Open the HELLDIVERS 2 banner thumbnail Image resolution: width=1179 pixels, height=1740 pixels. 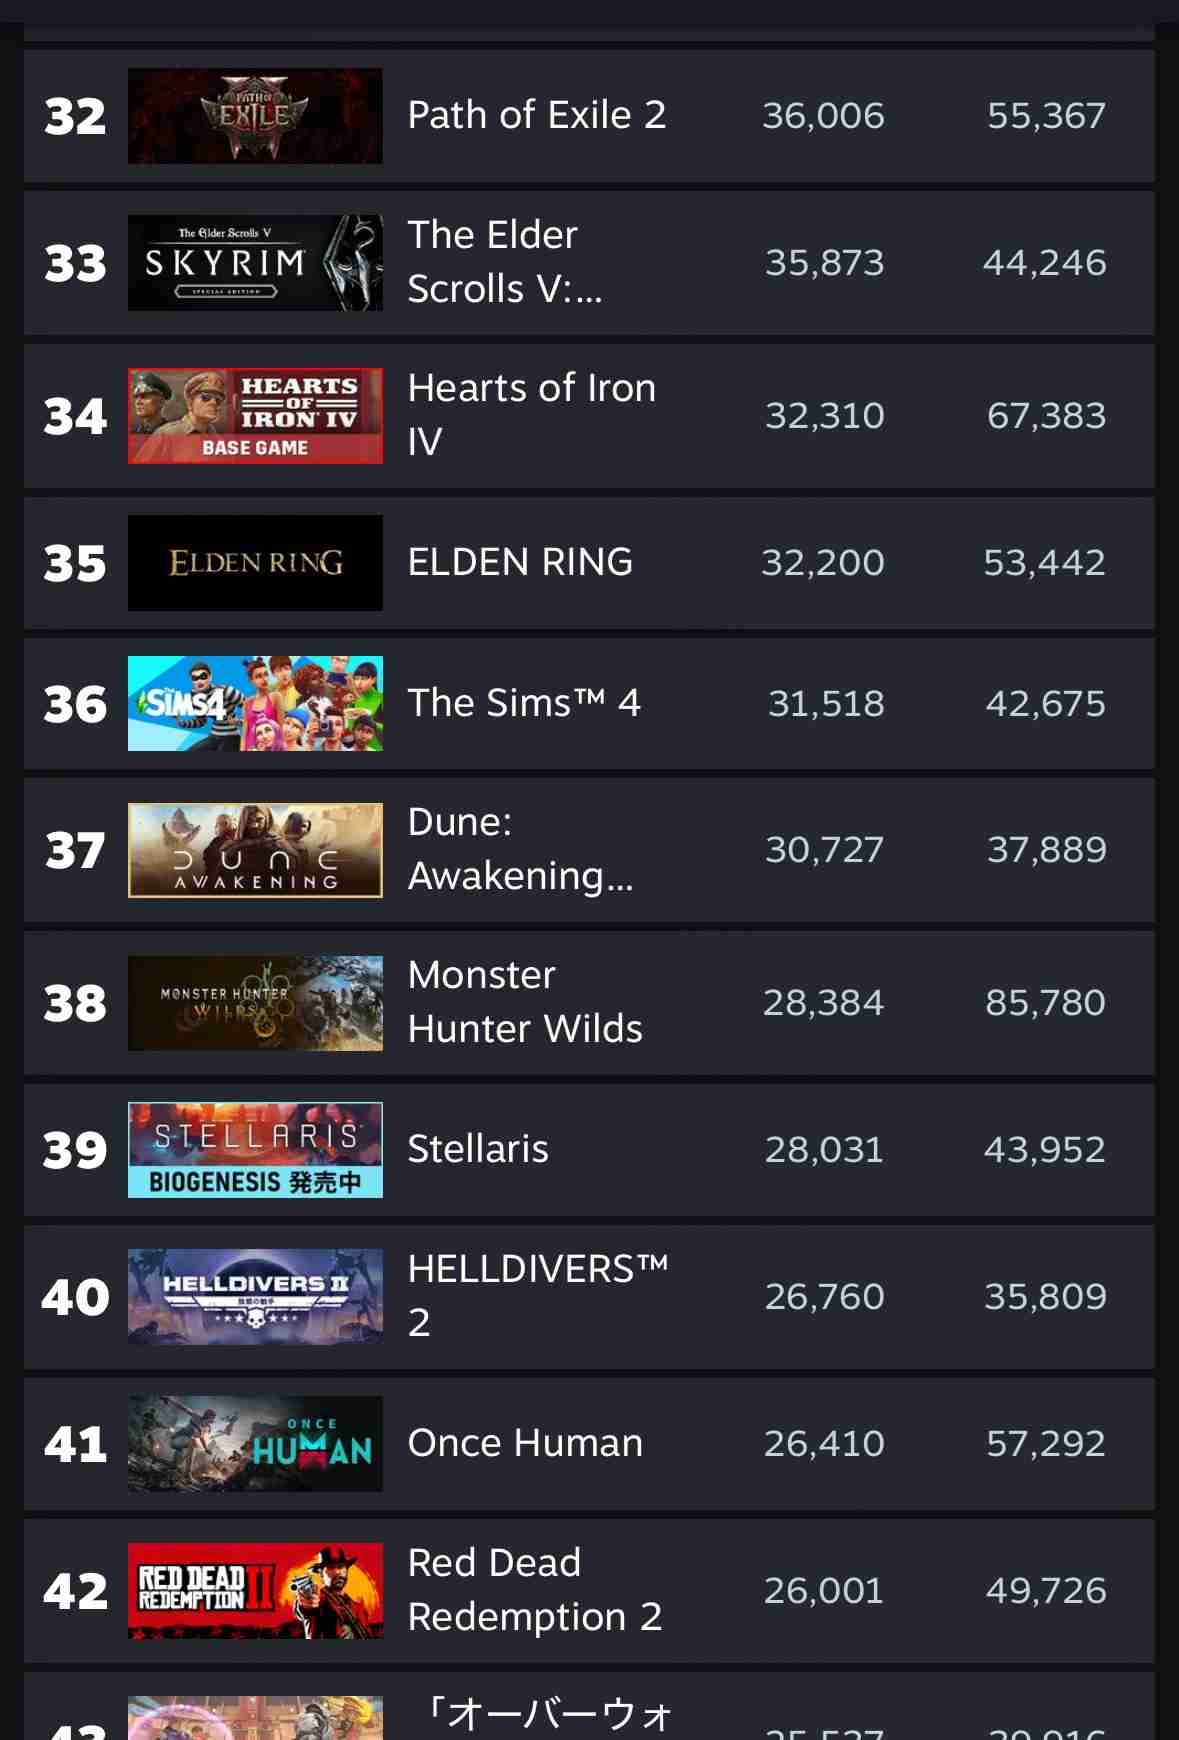pos(255,1297)
